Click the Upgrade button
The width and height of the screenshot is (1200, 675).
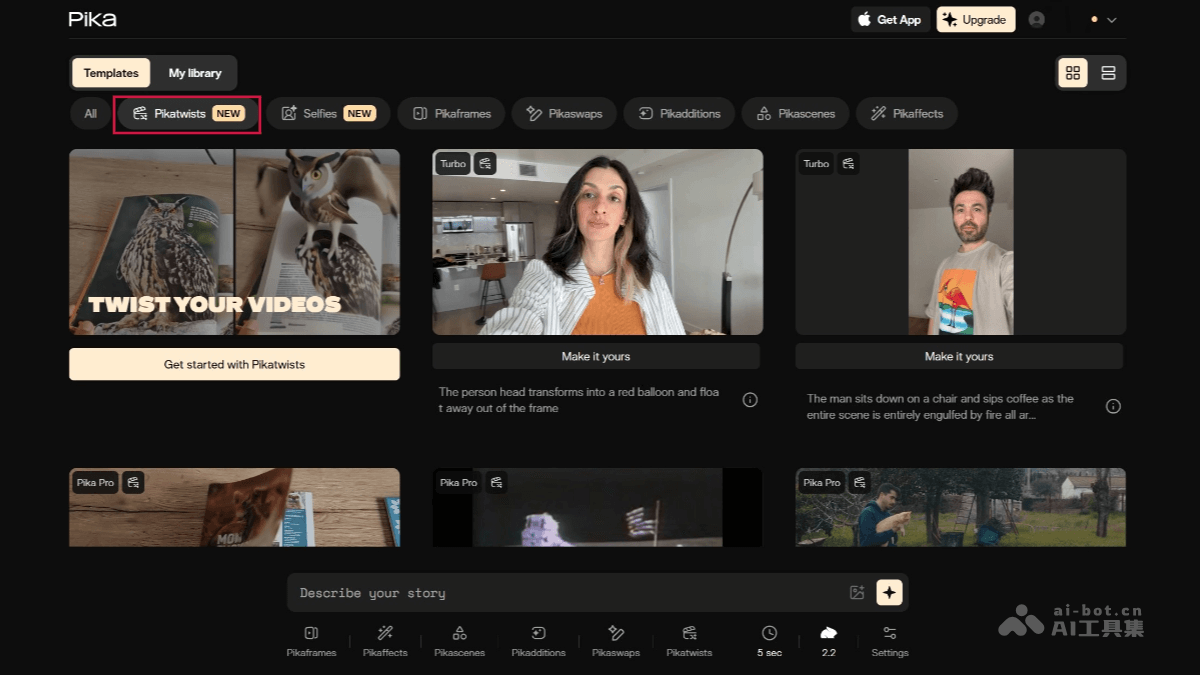tap(975, 20)
